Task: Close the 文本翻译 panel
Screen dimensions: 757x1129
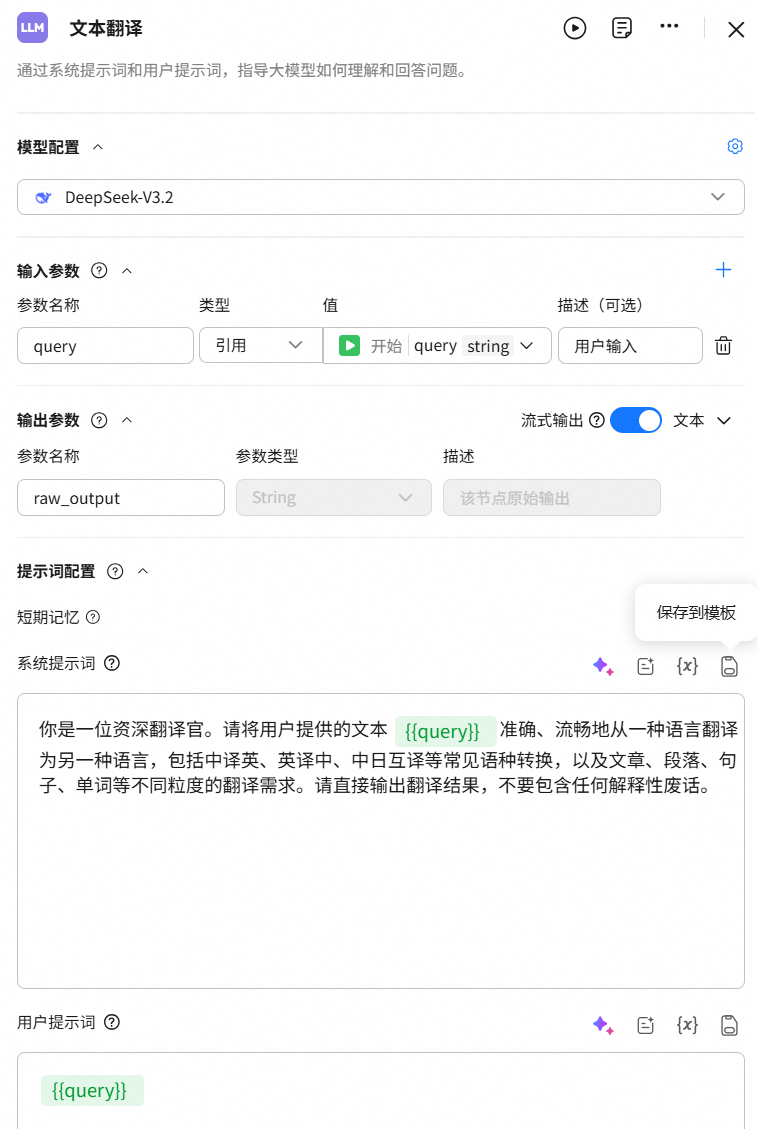Action: tap(736, 30)
